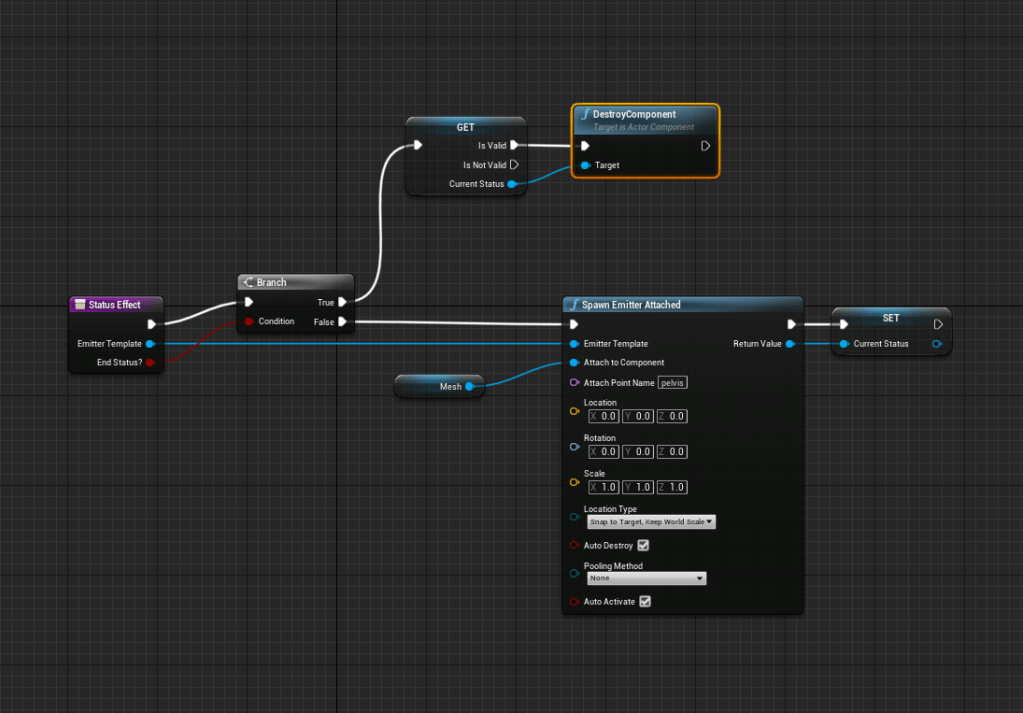The width and height of the screenshot is (1023, 713).
Task: Click the End Status? red output pin
Action: [150, 362]
